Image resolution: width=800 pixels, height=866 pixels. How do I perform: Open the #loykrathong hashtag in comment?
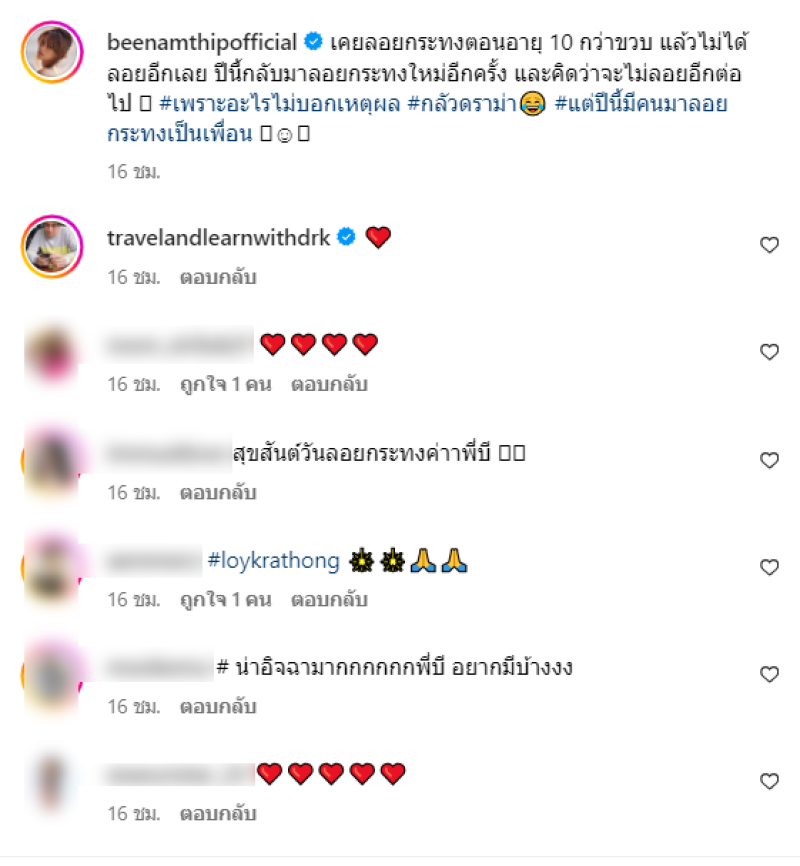(x=273, y=561)
